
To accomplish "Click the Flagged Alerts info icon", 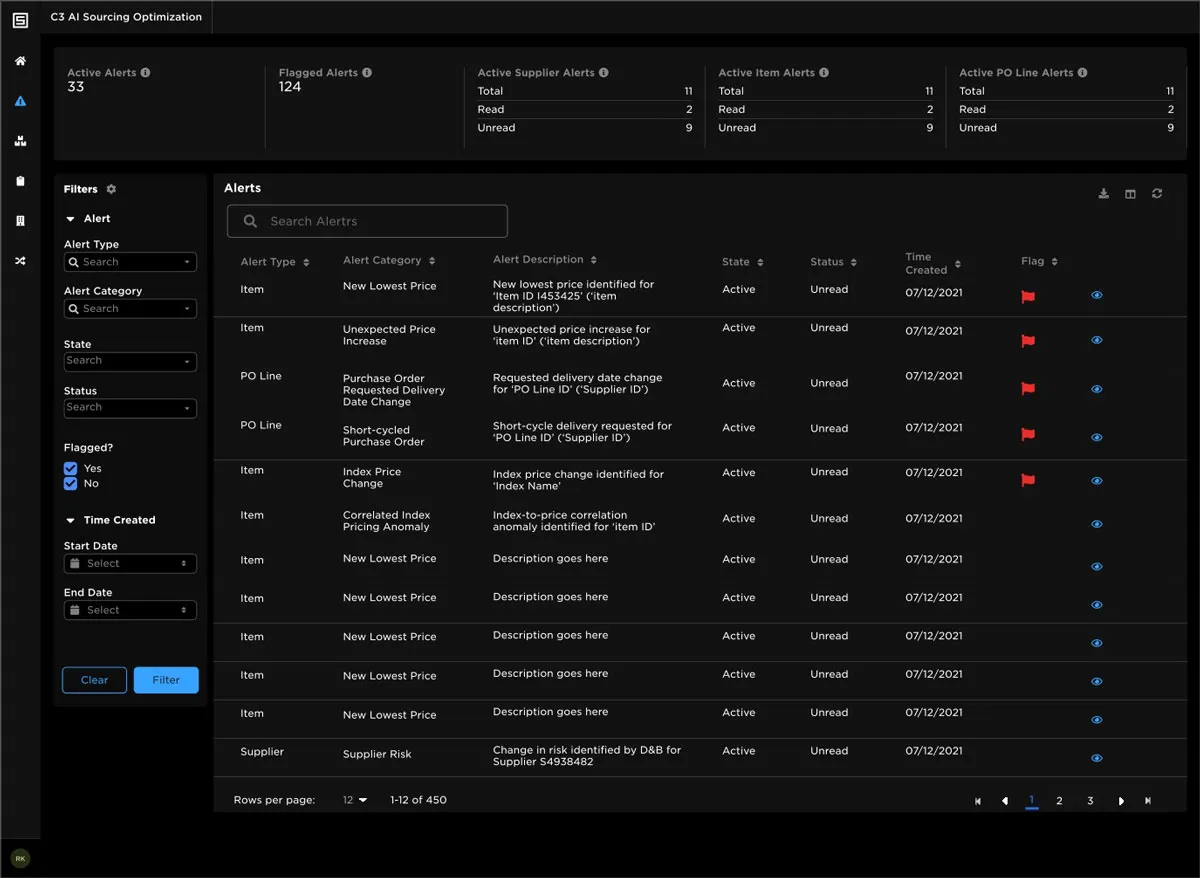I will pos(367,73).
